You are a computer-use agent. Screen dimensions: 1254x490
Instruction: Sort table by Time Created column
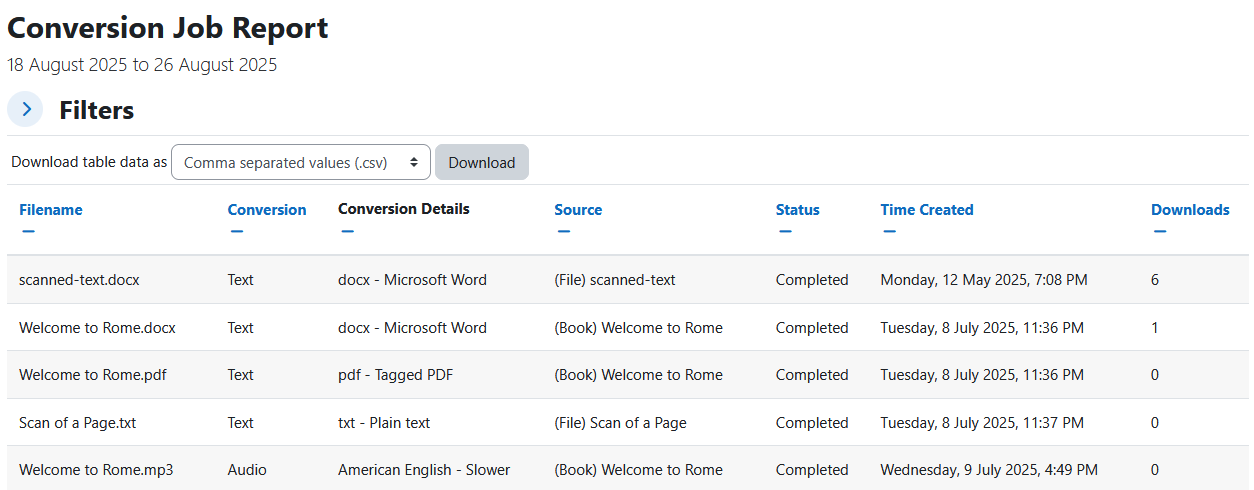pyautogui.click(x=927, y=210)
